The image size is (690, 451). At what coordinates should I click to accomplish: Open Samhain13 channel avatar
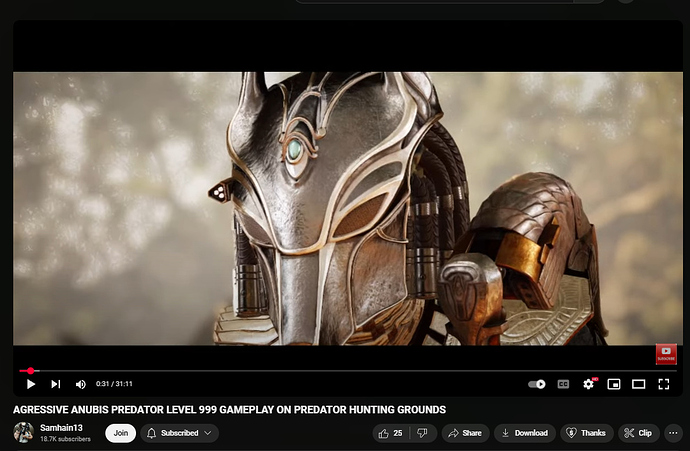point(24,433)
